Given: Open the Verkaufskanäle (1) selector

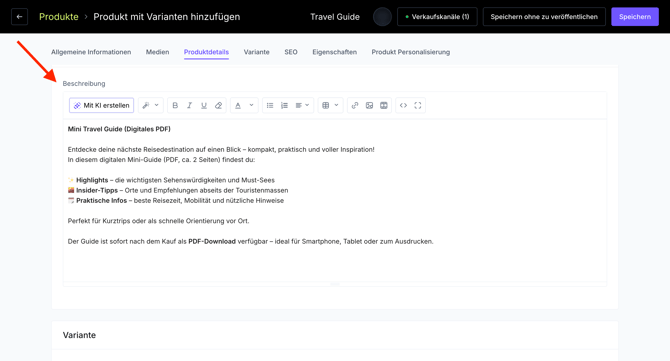Looking at the screenshot, I should tap(437, 17).
